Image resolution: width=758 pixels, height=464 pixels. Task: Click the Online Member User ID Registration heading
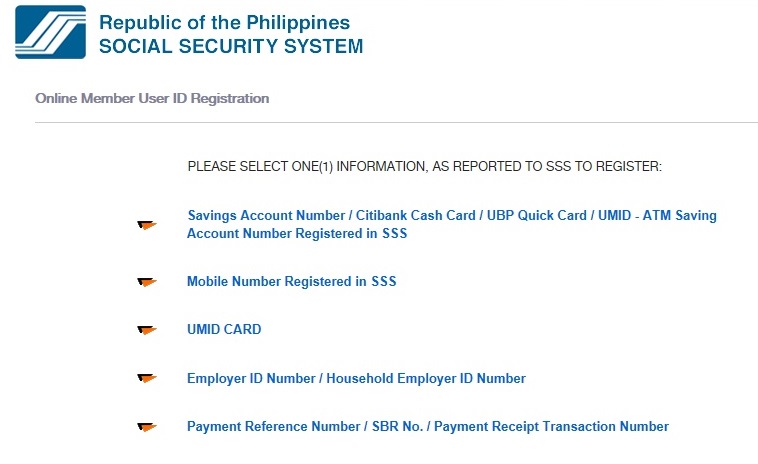pyautogui.click(x=152, y=98)
